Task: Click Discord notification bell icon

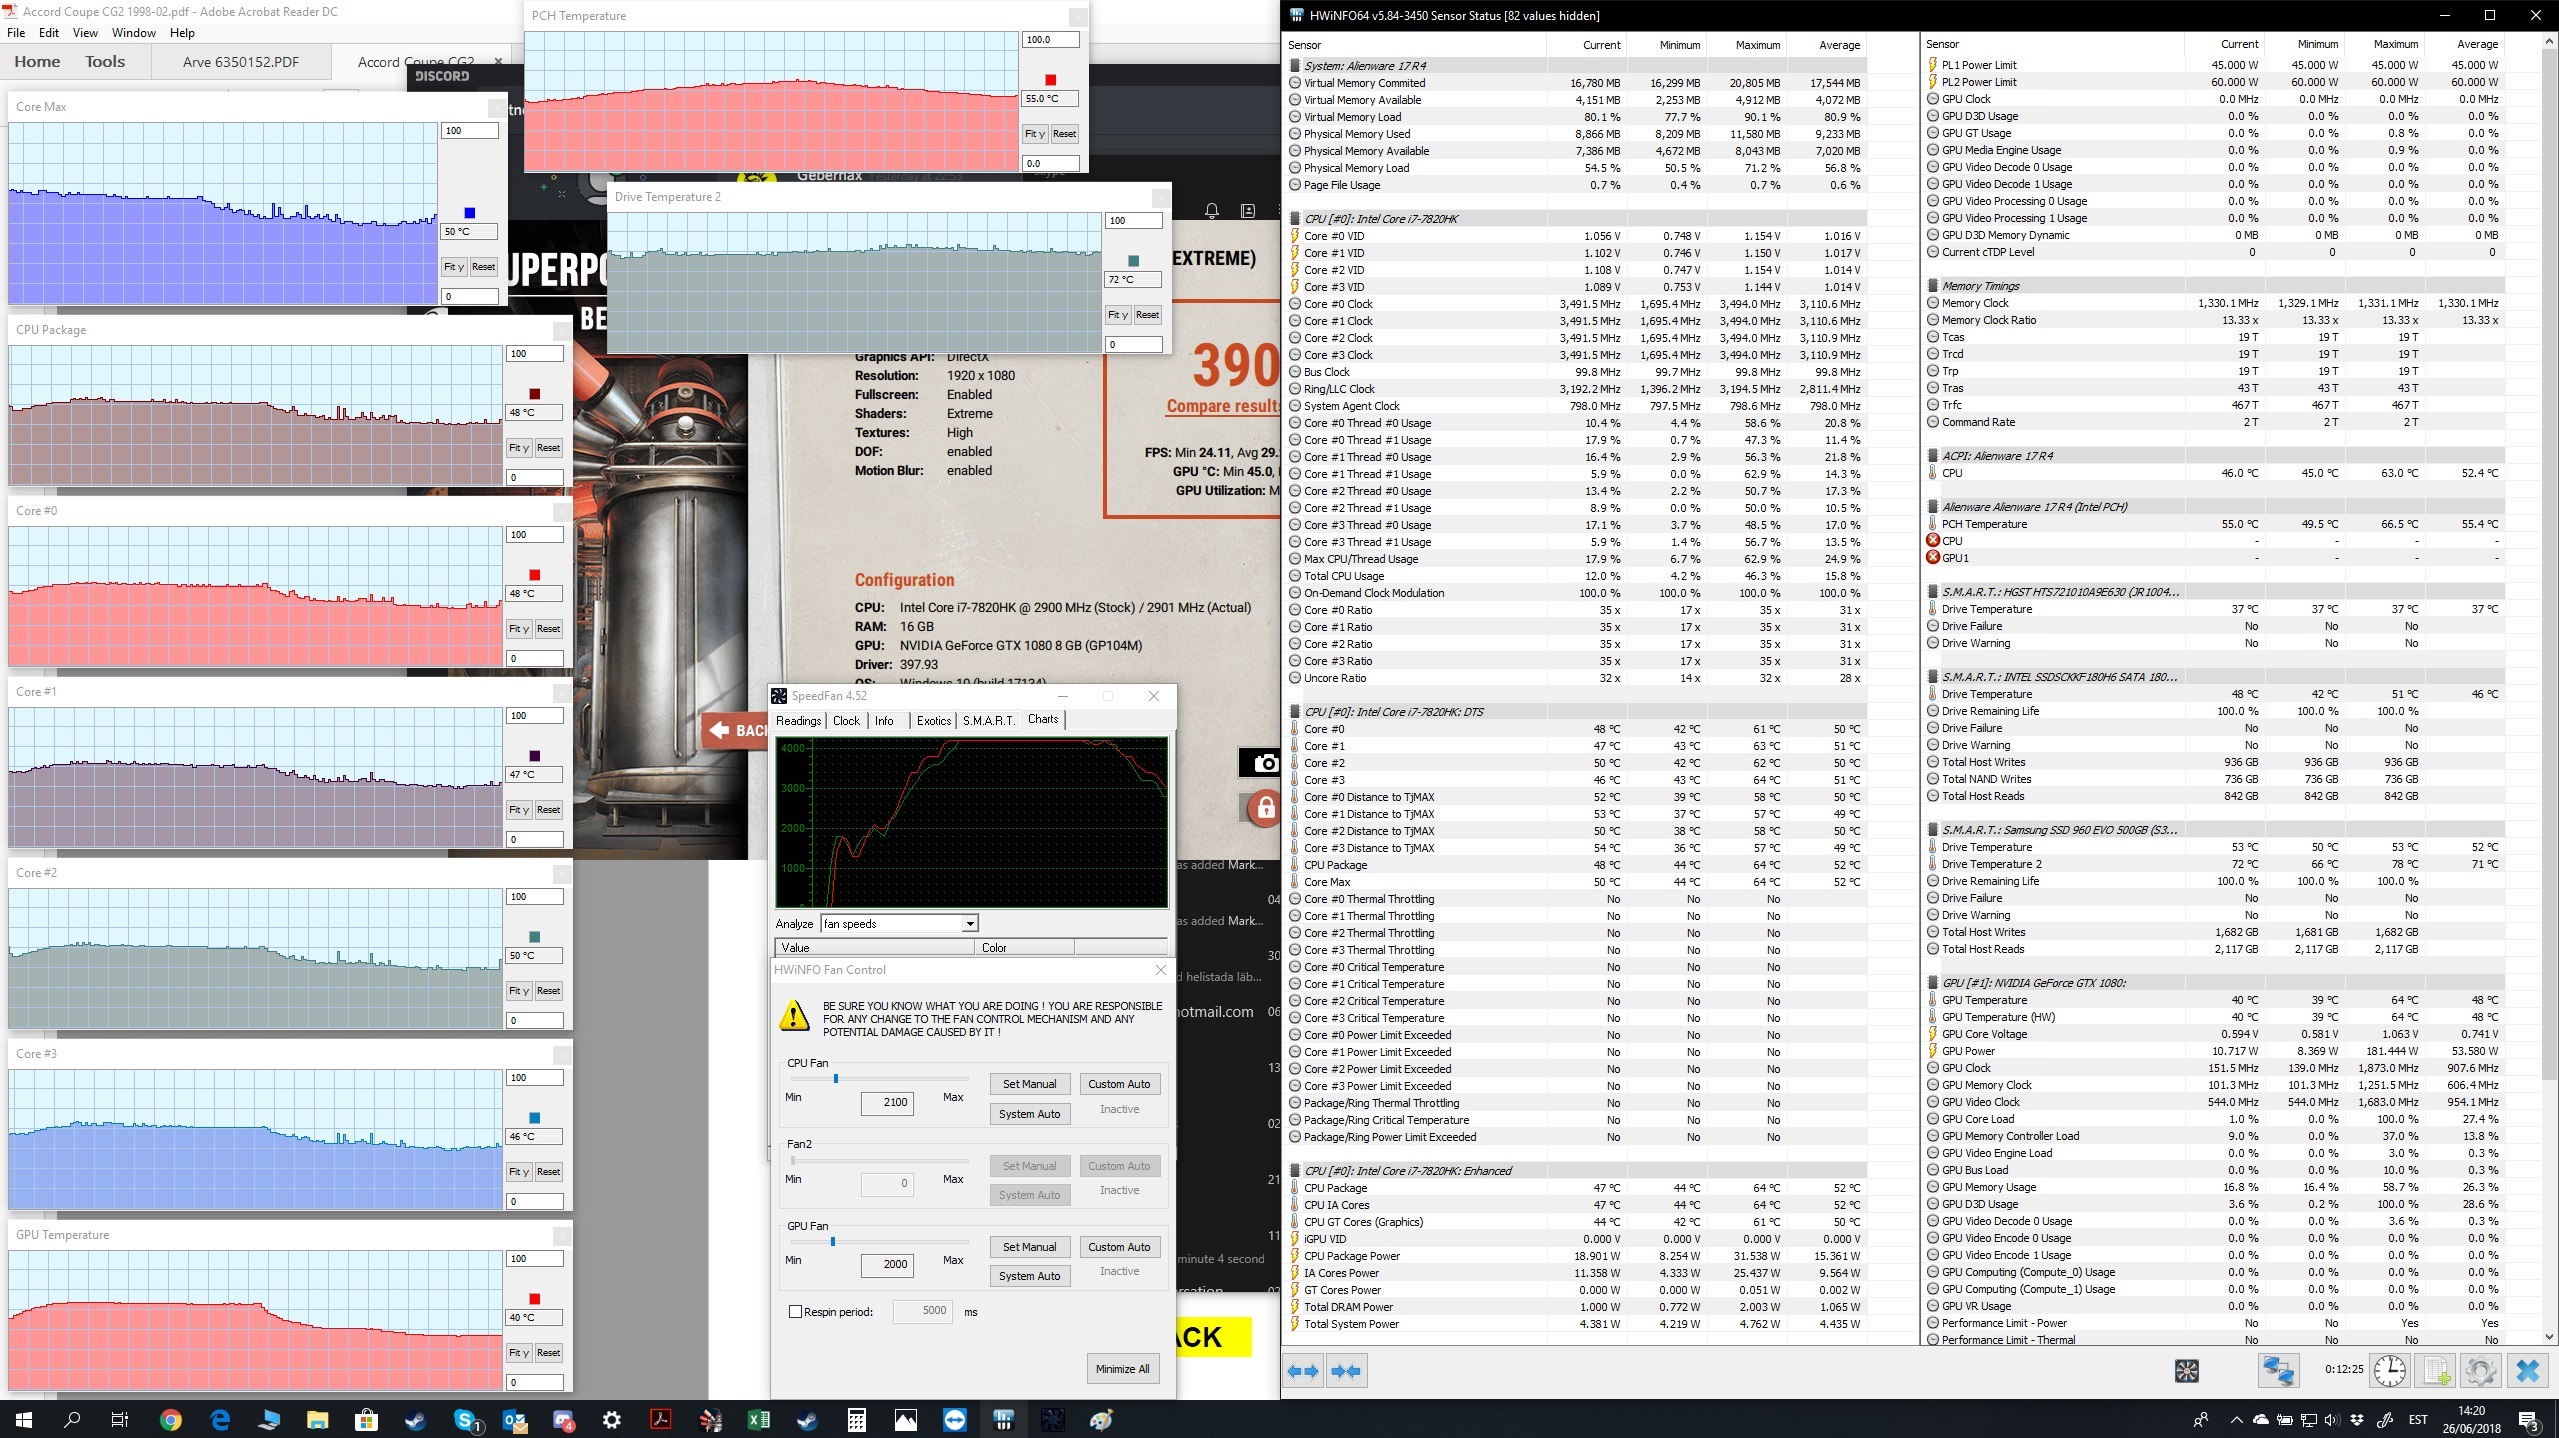Action: [1211, 210]
